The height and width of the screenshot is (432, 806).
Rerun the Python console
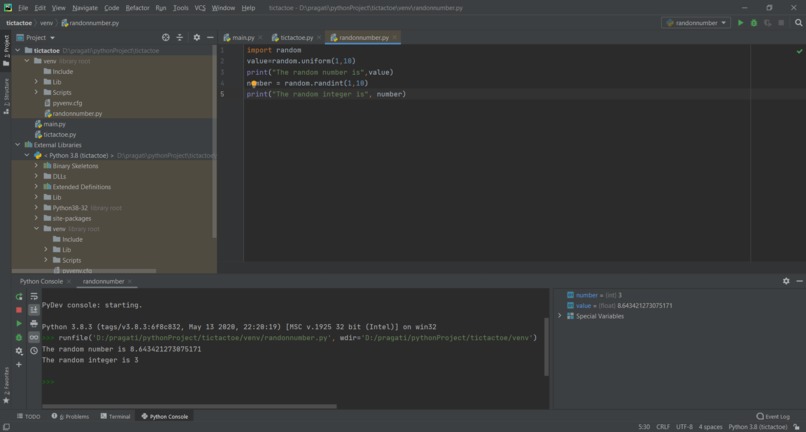tap(19, 297)
